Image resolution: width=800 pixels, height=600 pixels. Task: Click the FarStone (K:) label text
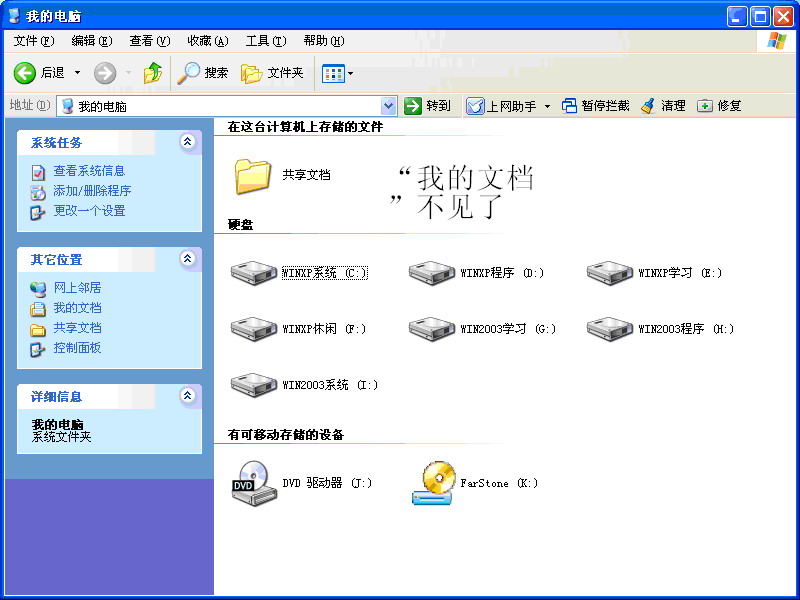pyautogui.click(x=499, y=483)
